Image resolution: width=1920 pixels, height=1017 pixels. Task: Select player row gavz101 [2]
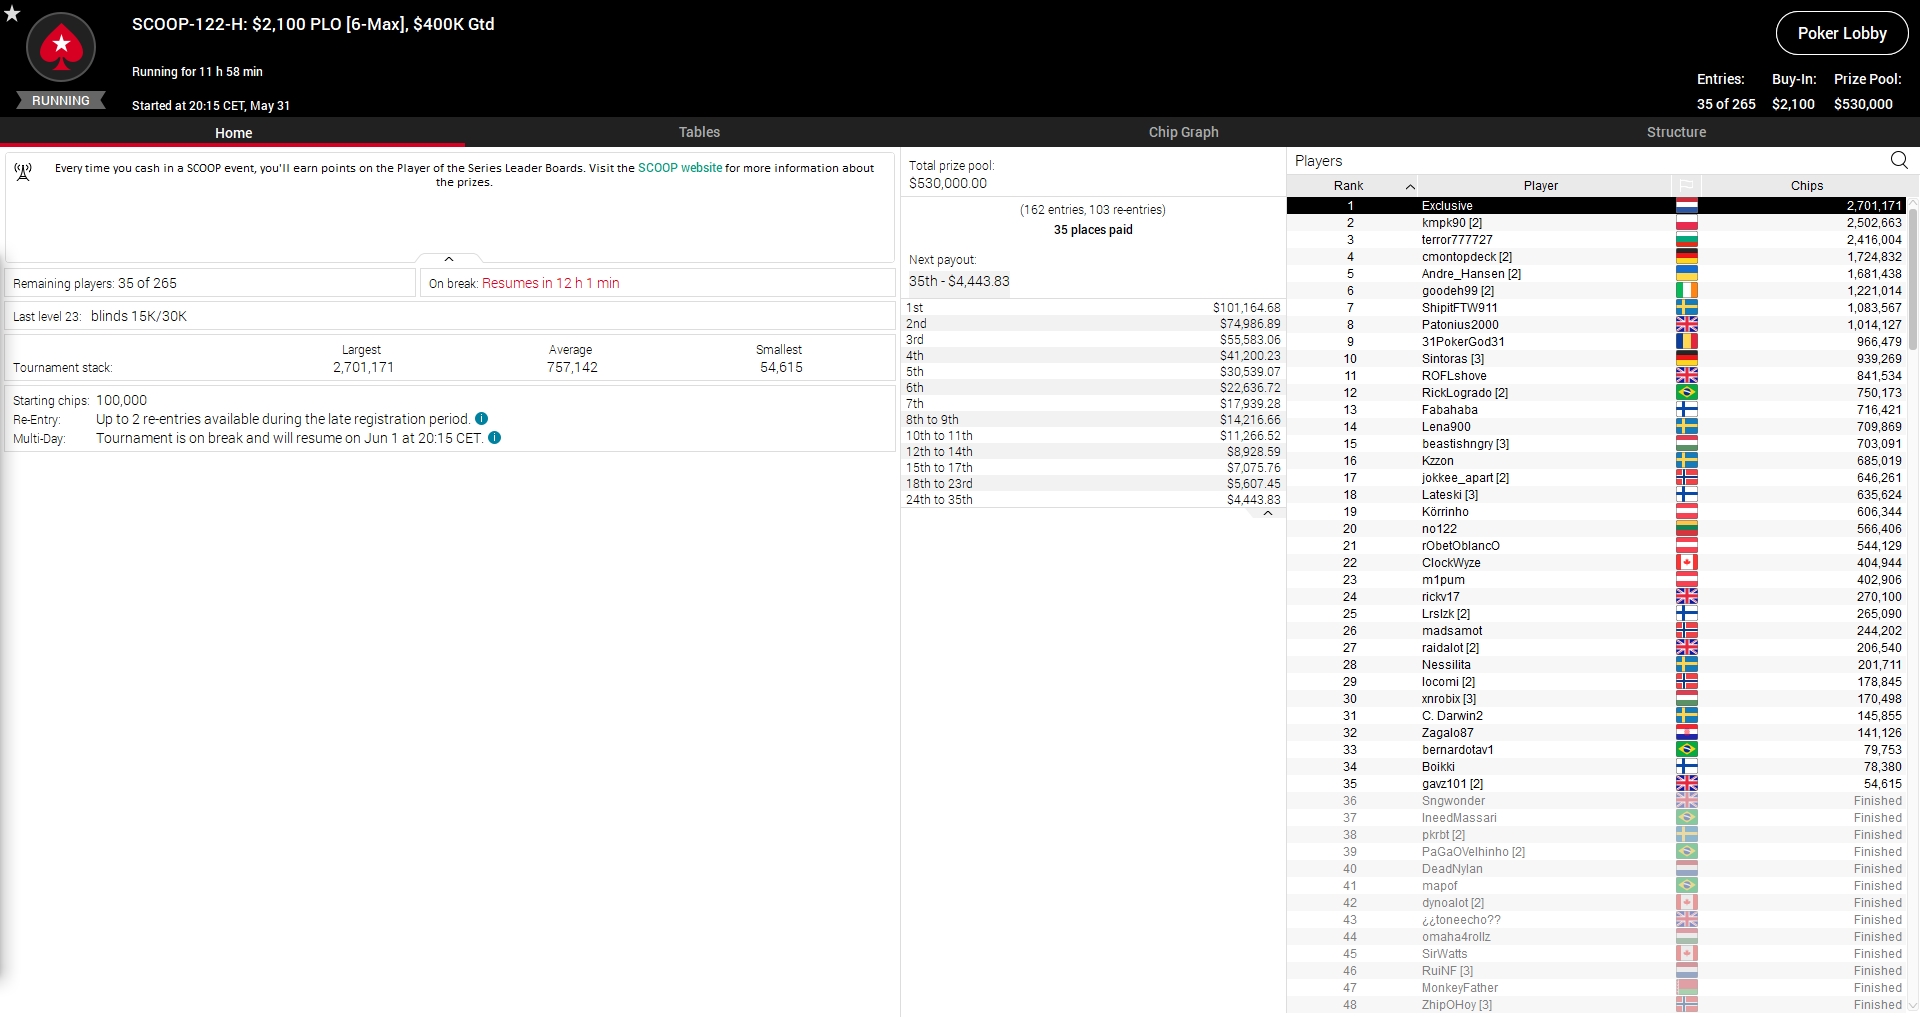(1596, 784)
